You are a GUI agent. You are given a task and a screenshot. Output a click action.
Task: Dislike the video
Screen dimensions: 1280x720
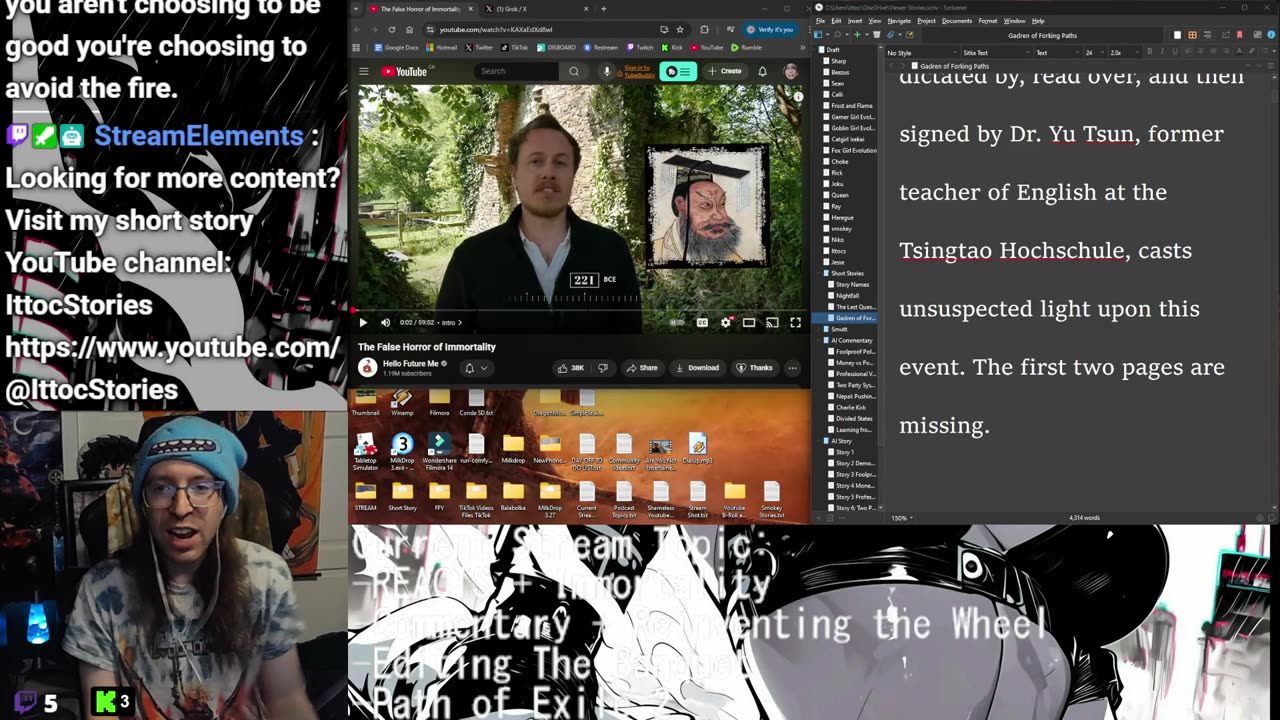[x=603, y=368]
